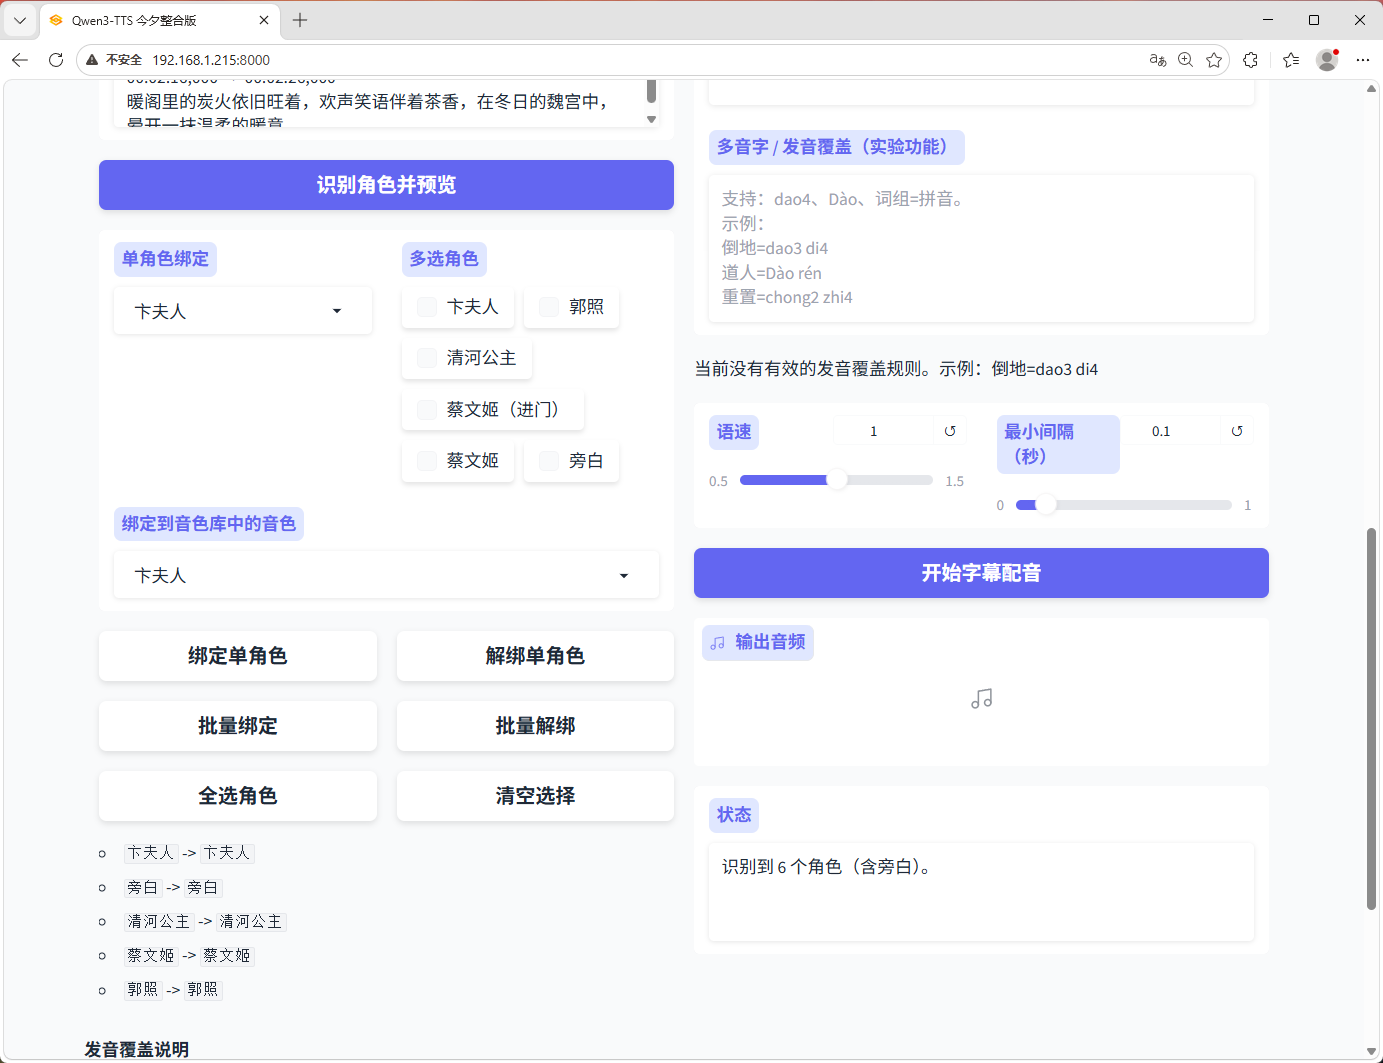Viewport: 1383px width, 1063px height.
Task: Click the 状态 output text box
Action: pyautogui.click(x=981, y=892)
